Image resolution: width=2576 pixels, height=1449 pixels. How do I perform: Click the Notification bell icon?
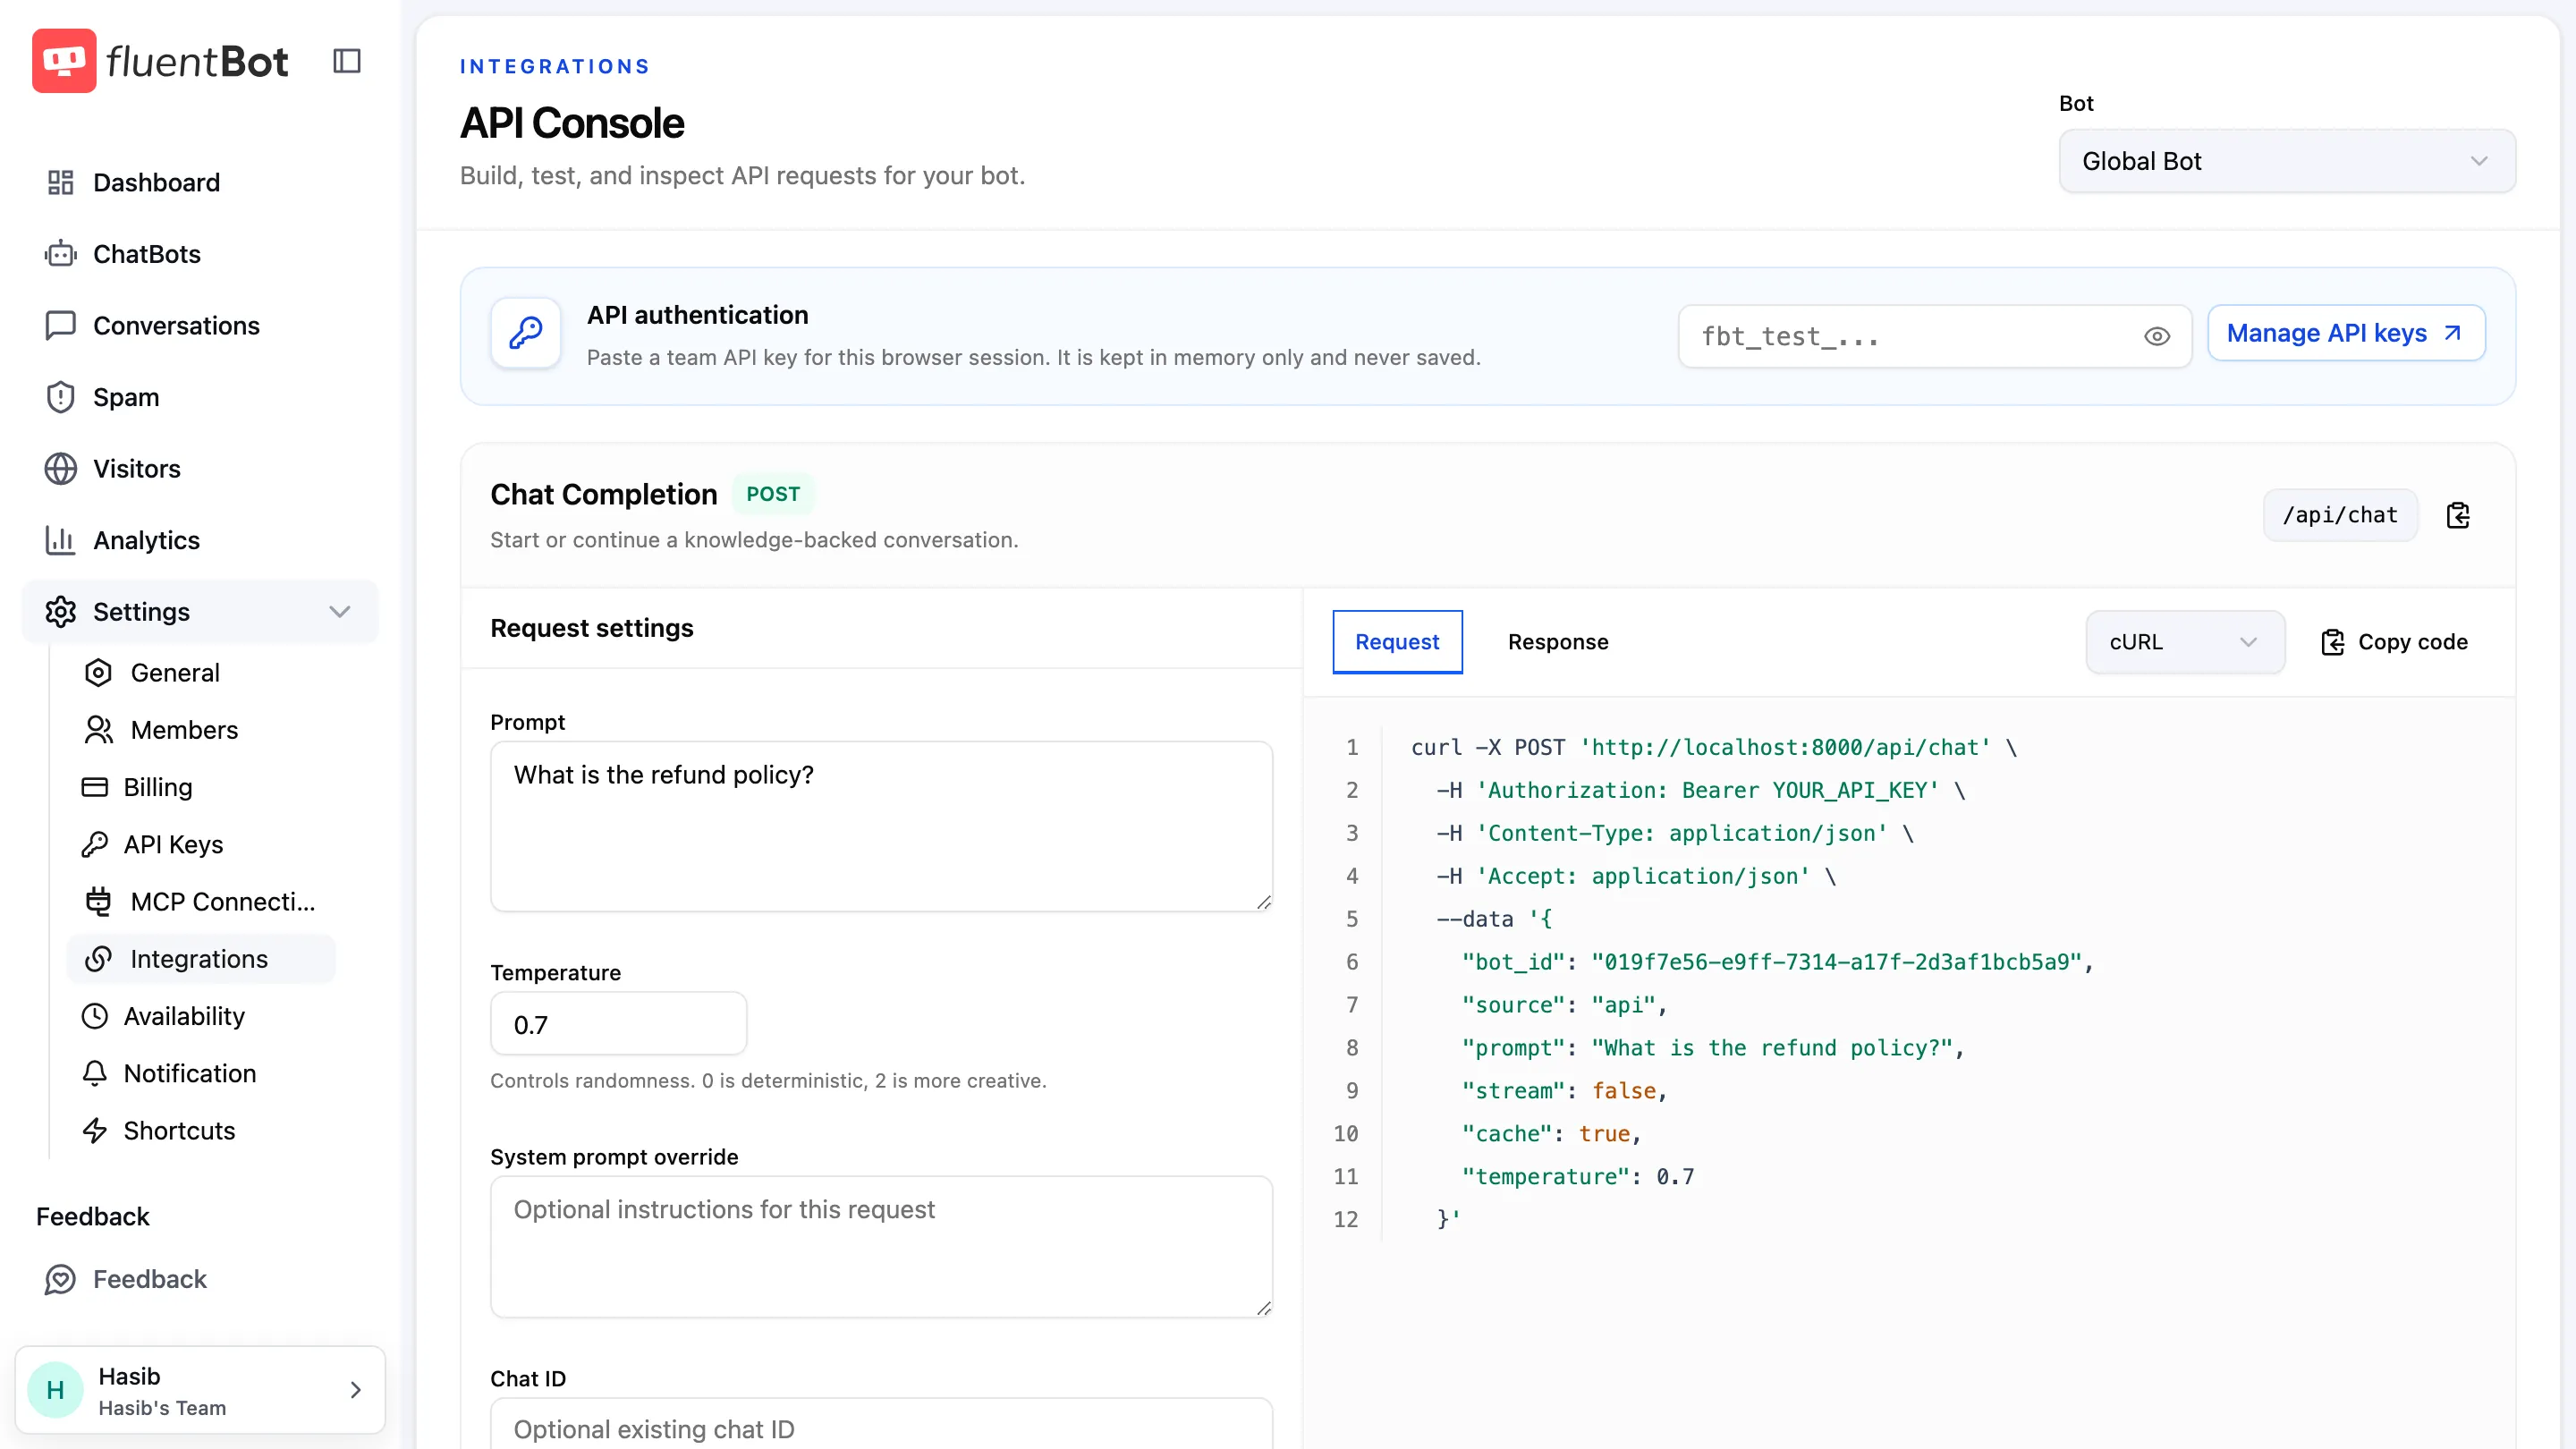point(95,1073)
